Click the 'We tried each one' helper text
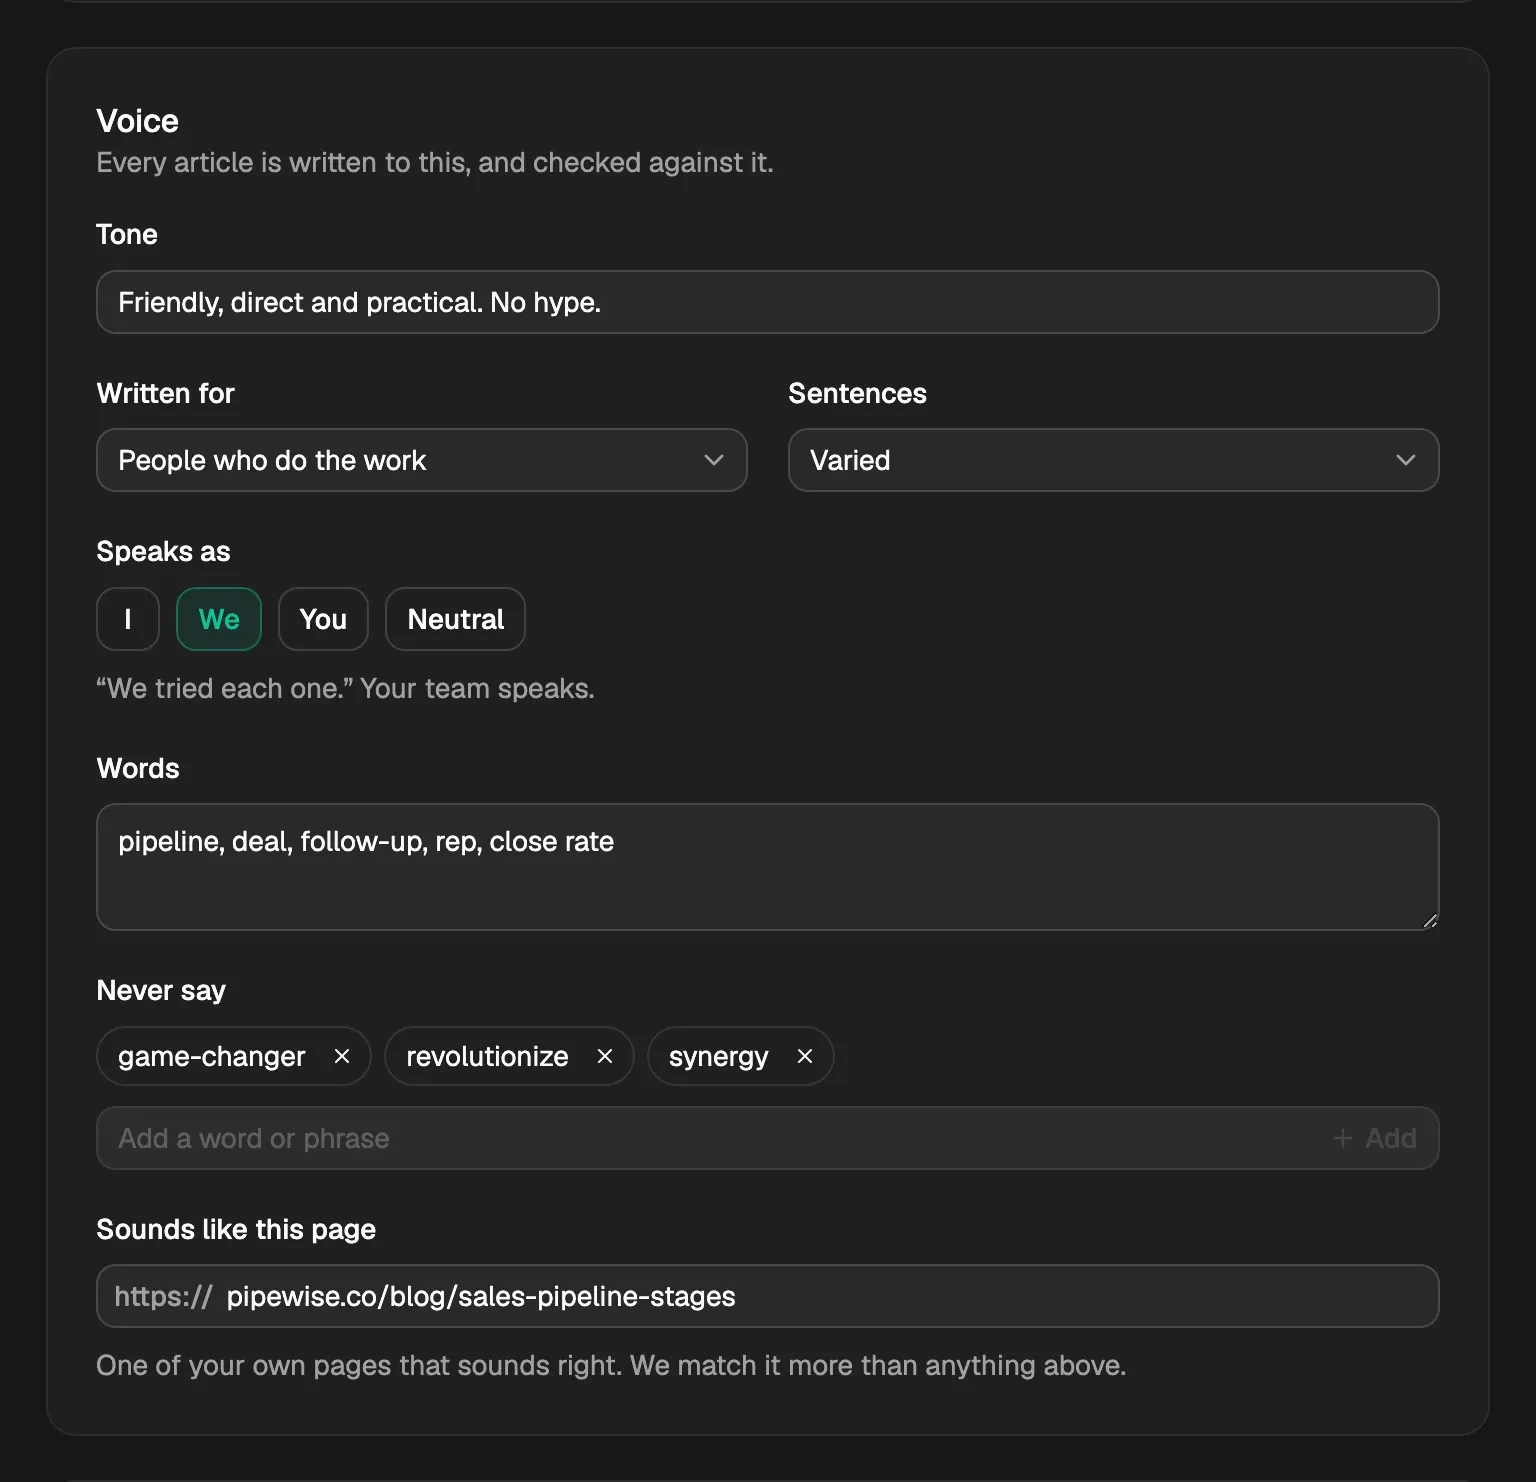 pos(345,688)
